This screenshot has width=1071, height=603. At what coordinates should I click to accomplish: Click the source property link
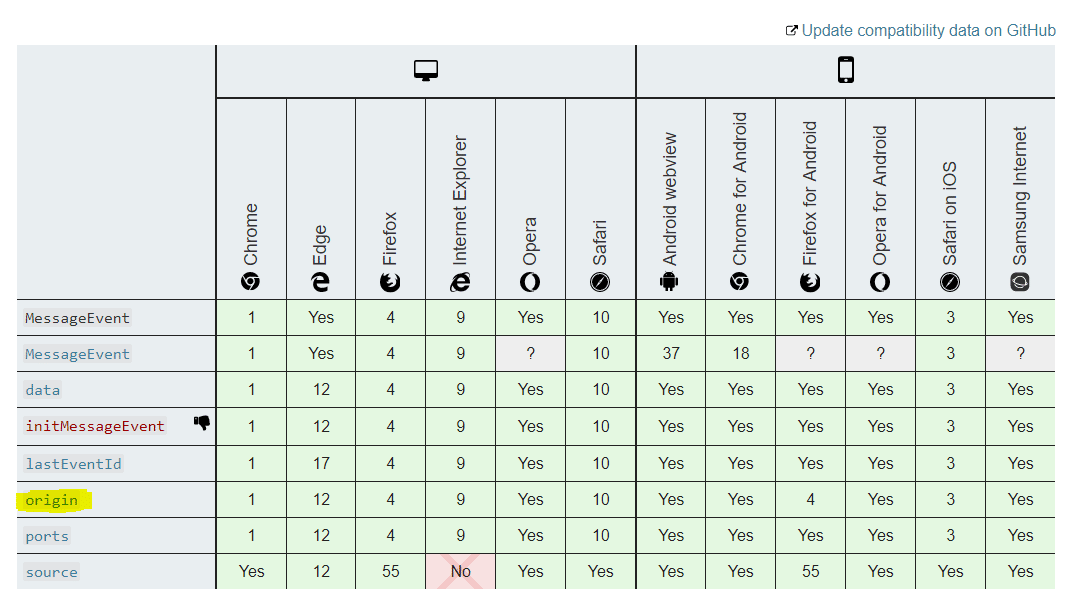coord(52,572)
